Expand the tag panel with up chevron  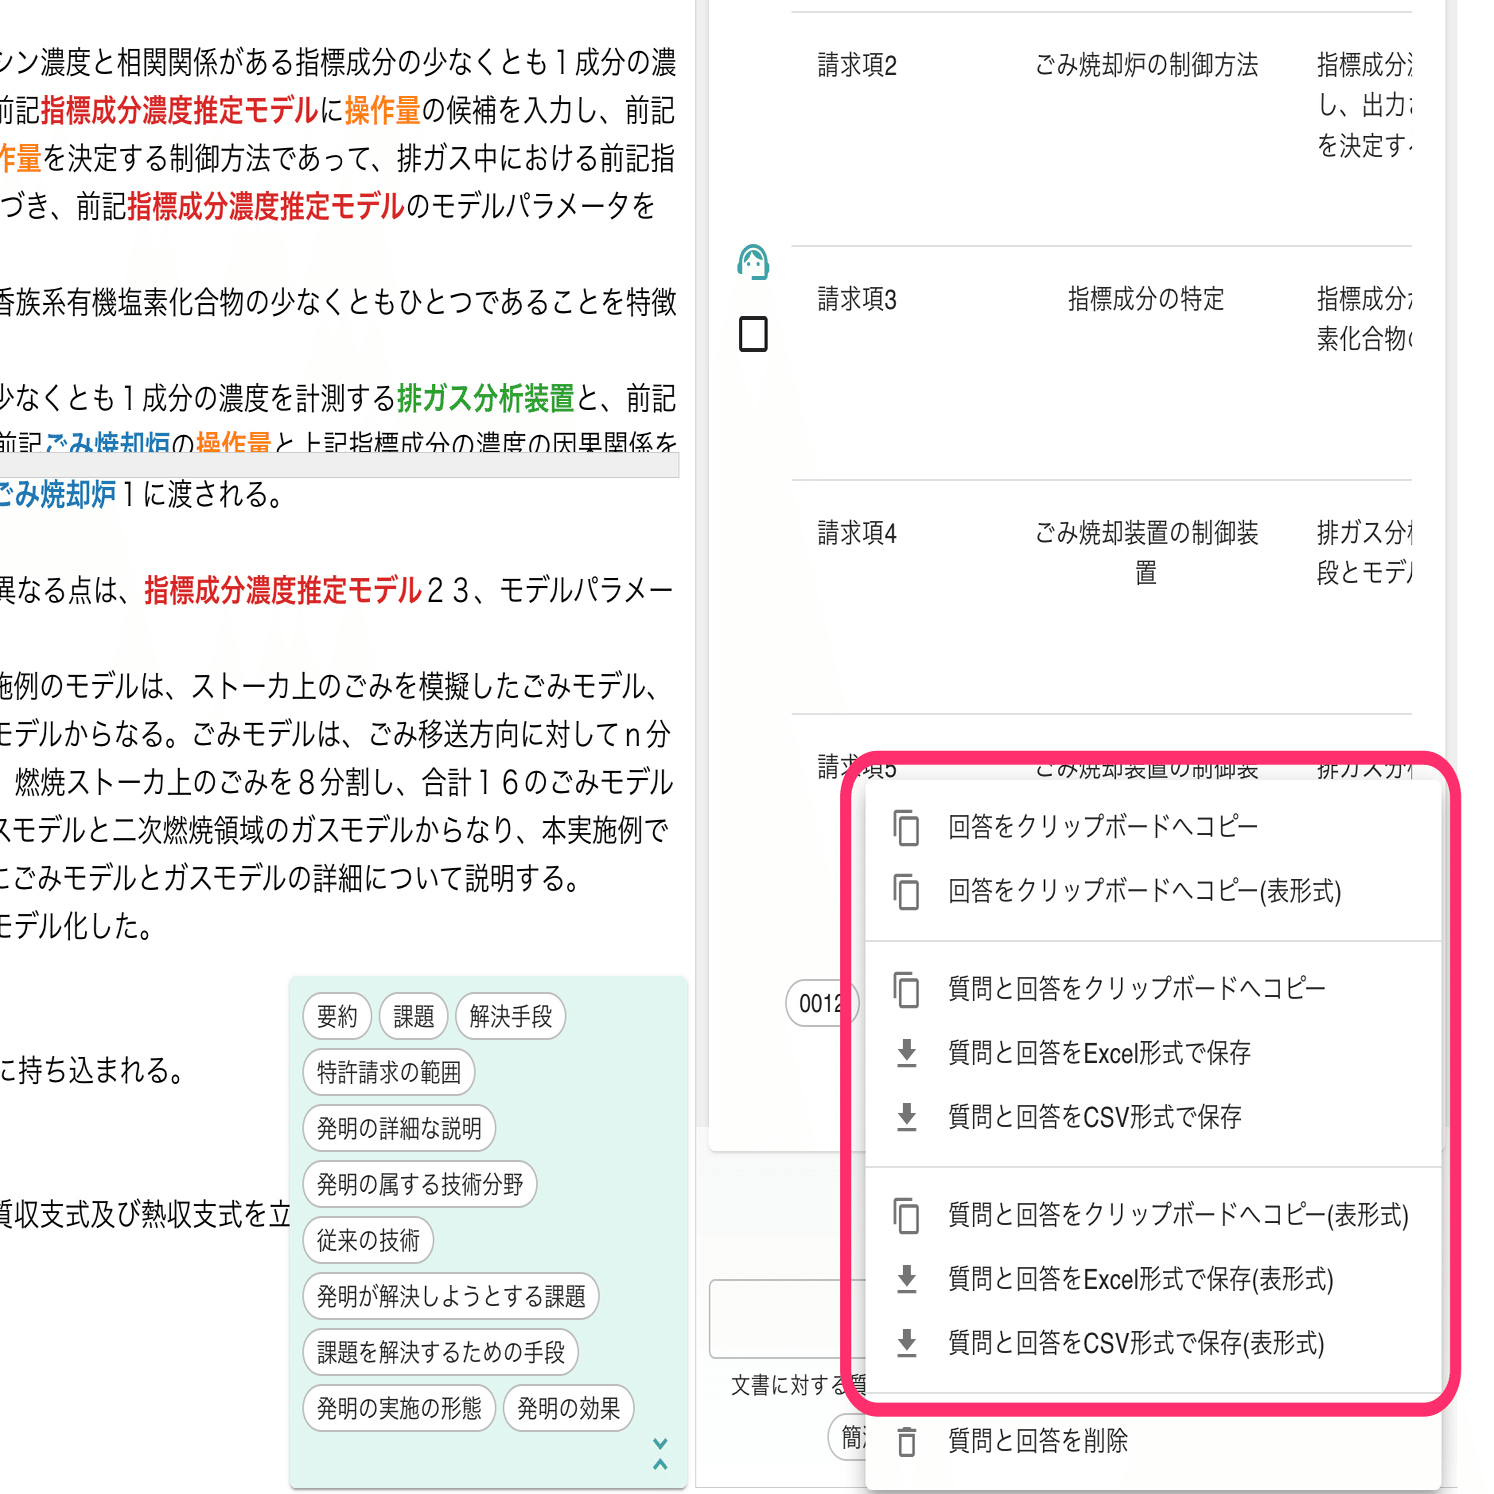[660, 1466]
